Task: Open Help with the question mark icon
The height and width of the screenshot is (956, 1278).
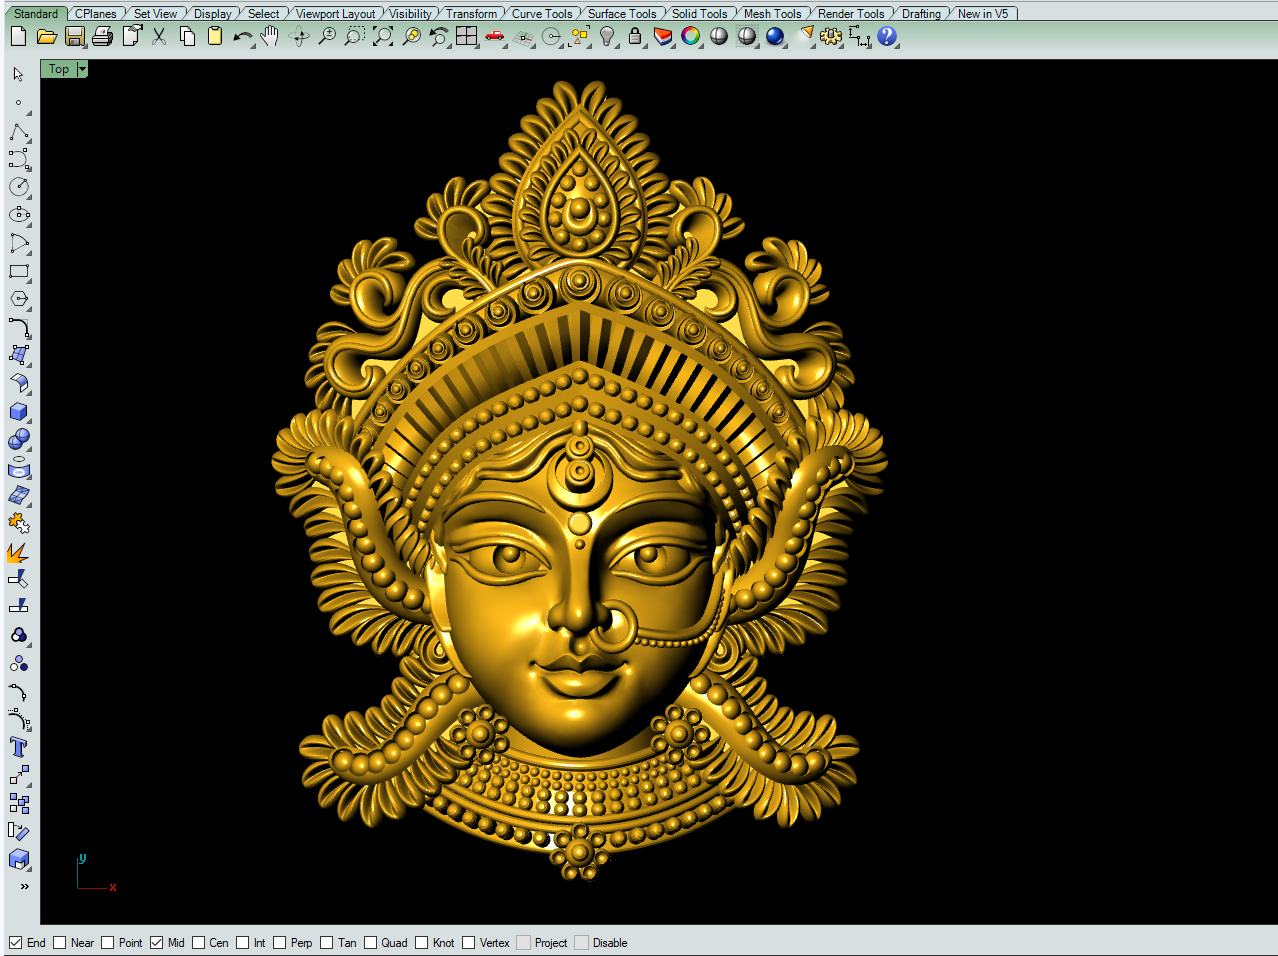Action: [x=887, y=37]
